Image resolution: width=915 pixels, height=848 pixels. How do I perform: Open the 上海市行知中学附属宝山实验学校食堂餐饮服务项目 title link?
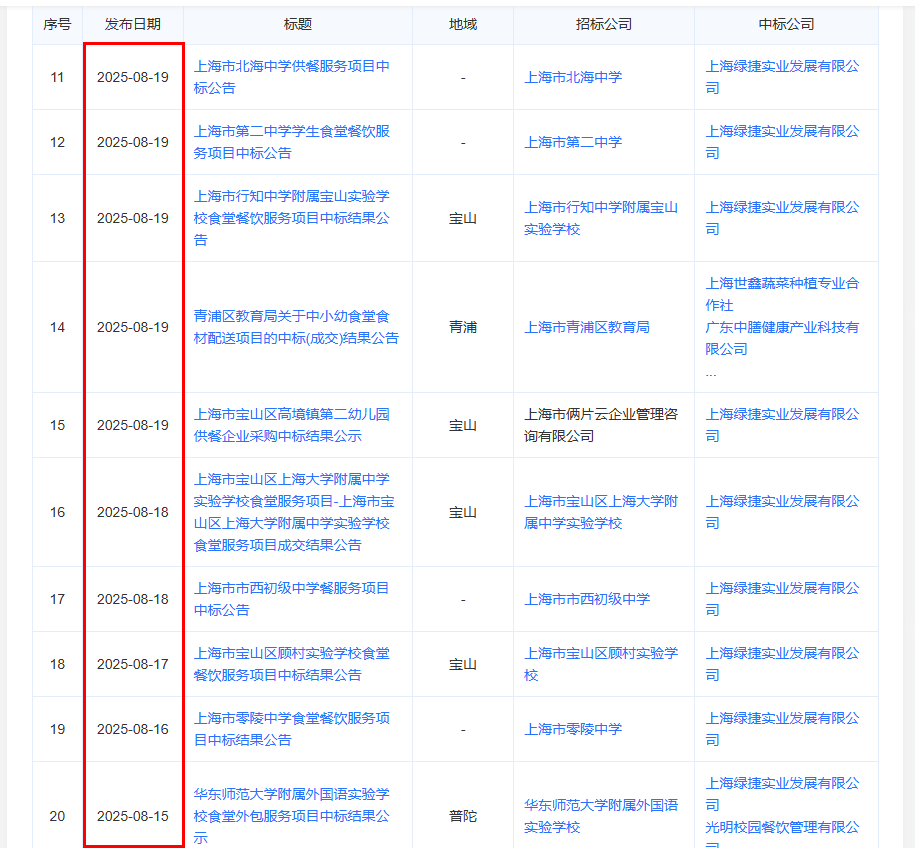point(292,218)
